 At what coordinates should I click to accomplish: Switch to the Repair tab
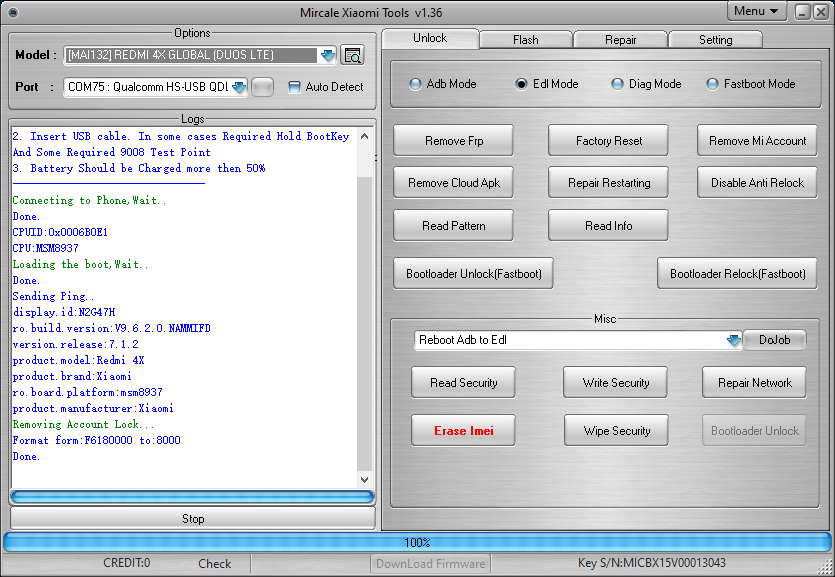(x=620, y=40)
